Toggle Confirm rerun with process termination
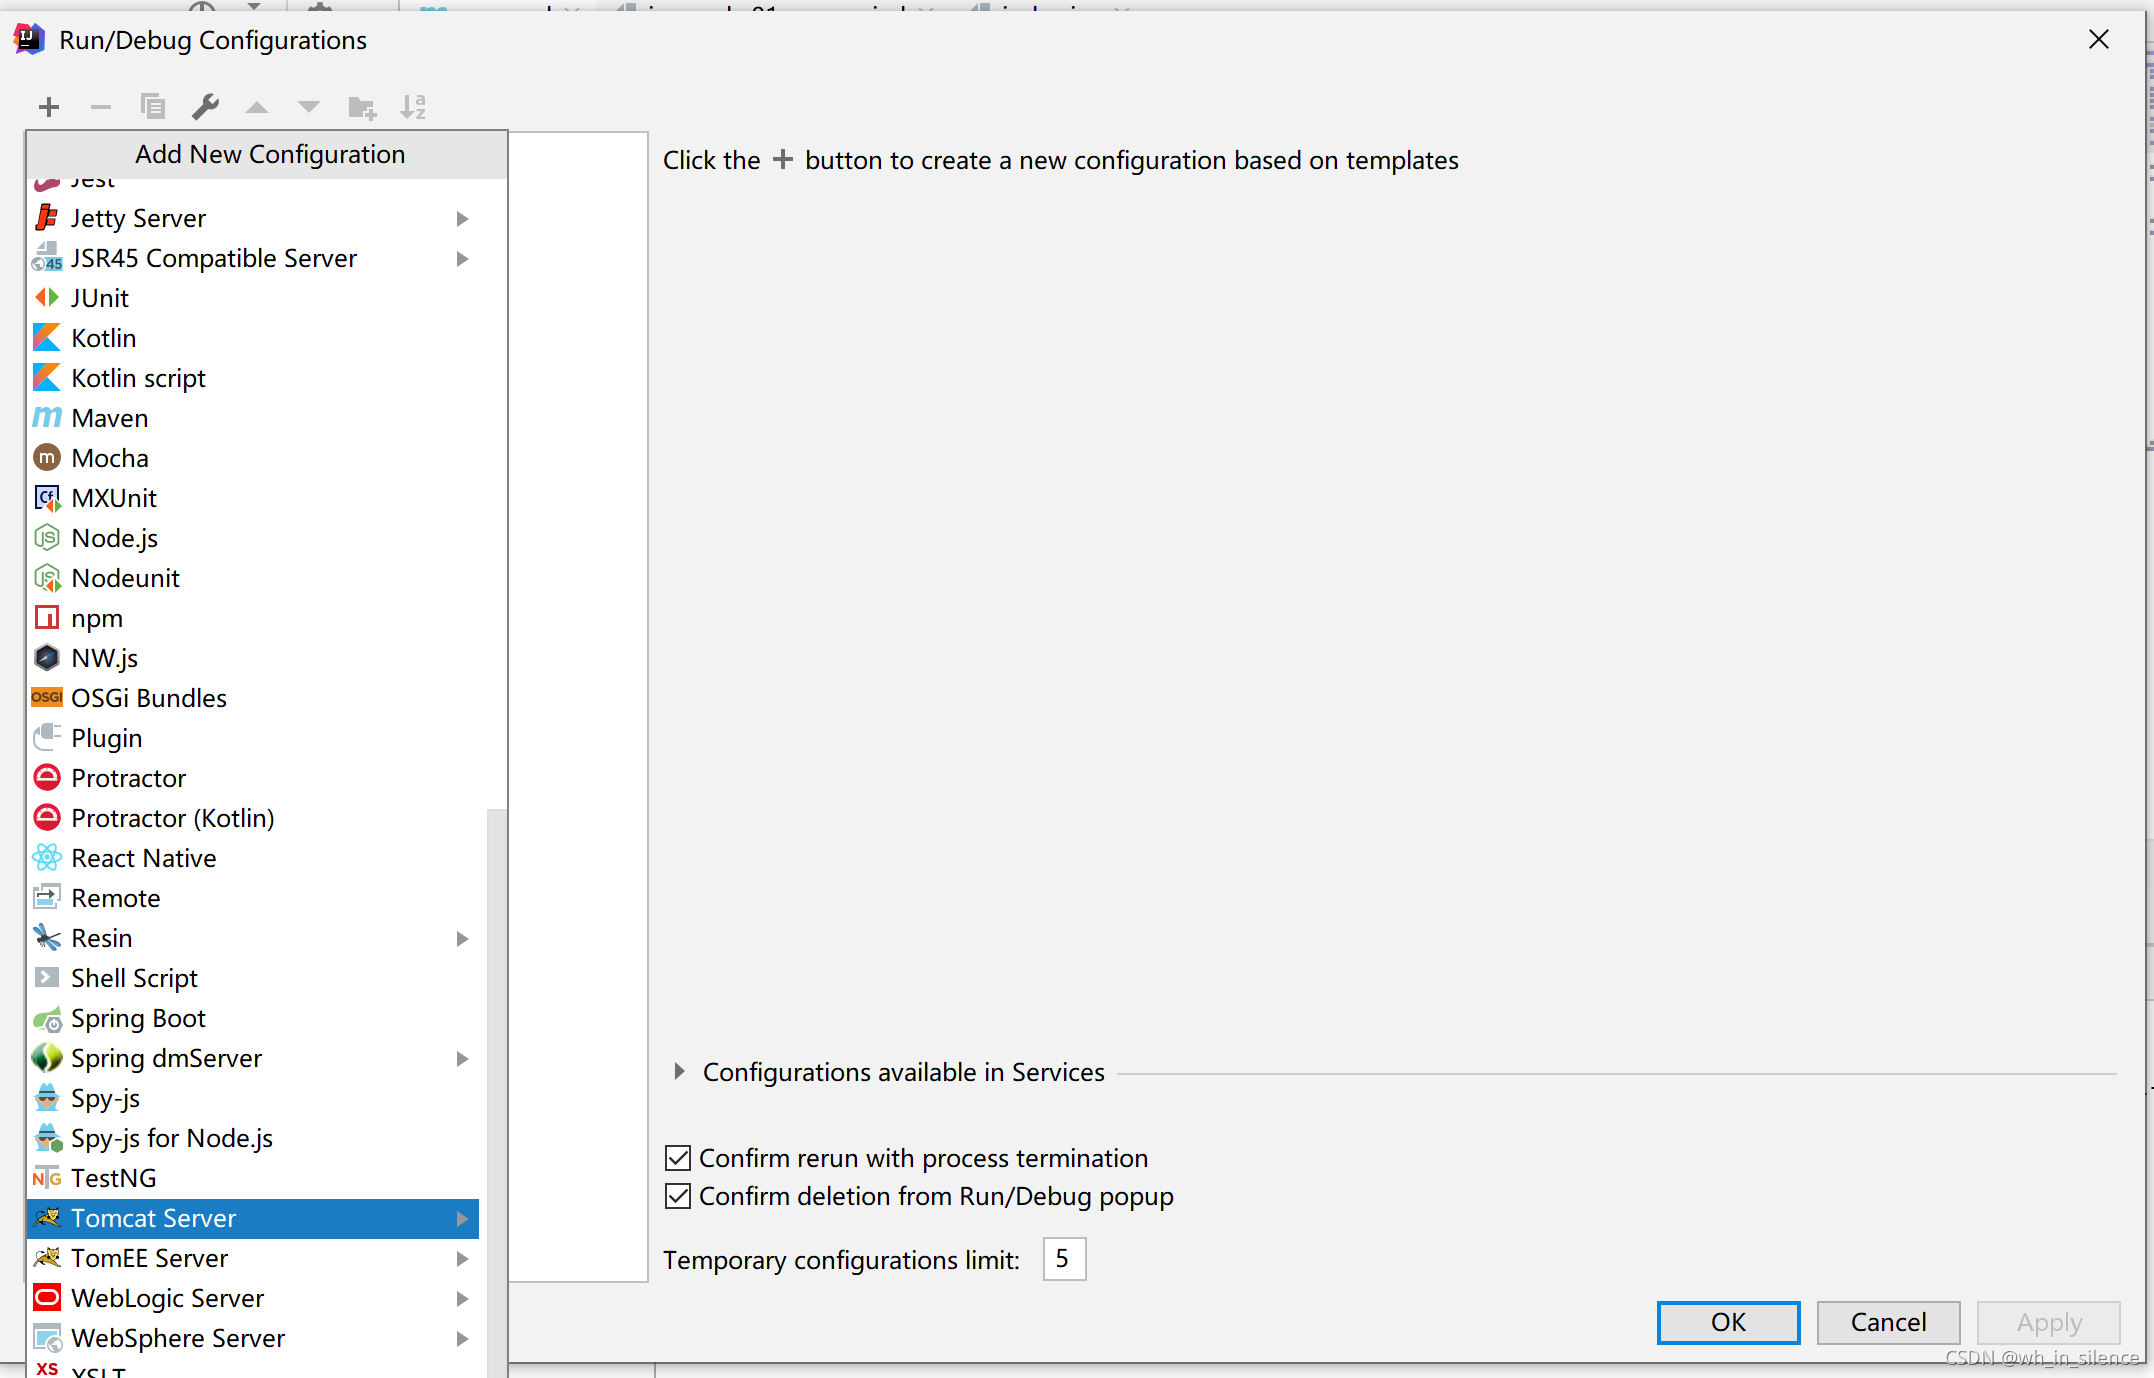The width and height of the screenshot is (2154, 1378). (x=677, y=1158)
